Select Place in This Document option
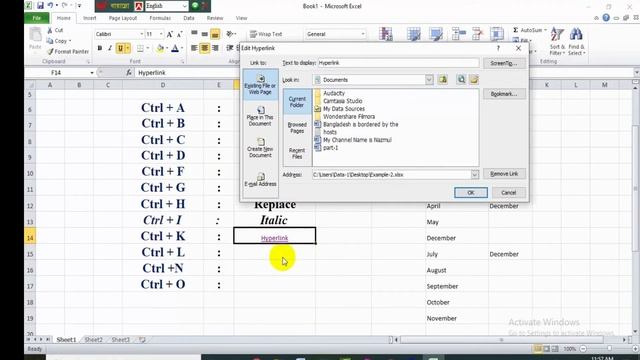 tap(260, 116)
